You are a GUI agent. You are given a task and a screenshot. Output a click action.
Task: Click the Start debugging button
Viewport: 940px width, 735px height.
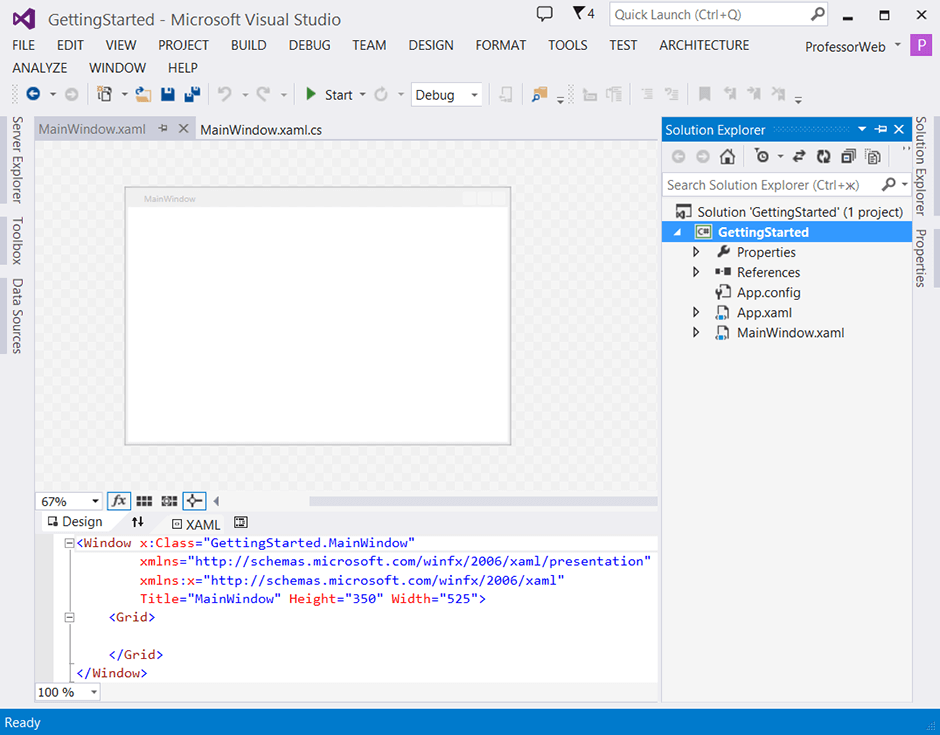[329, 95]
